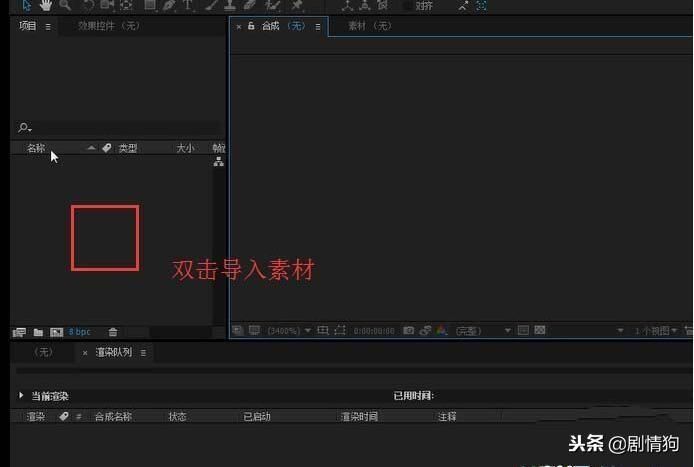Click the snap features bounding-box icon

coord(481,6)
